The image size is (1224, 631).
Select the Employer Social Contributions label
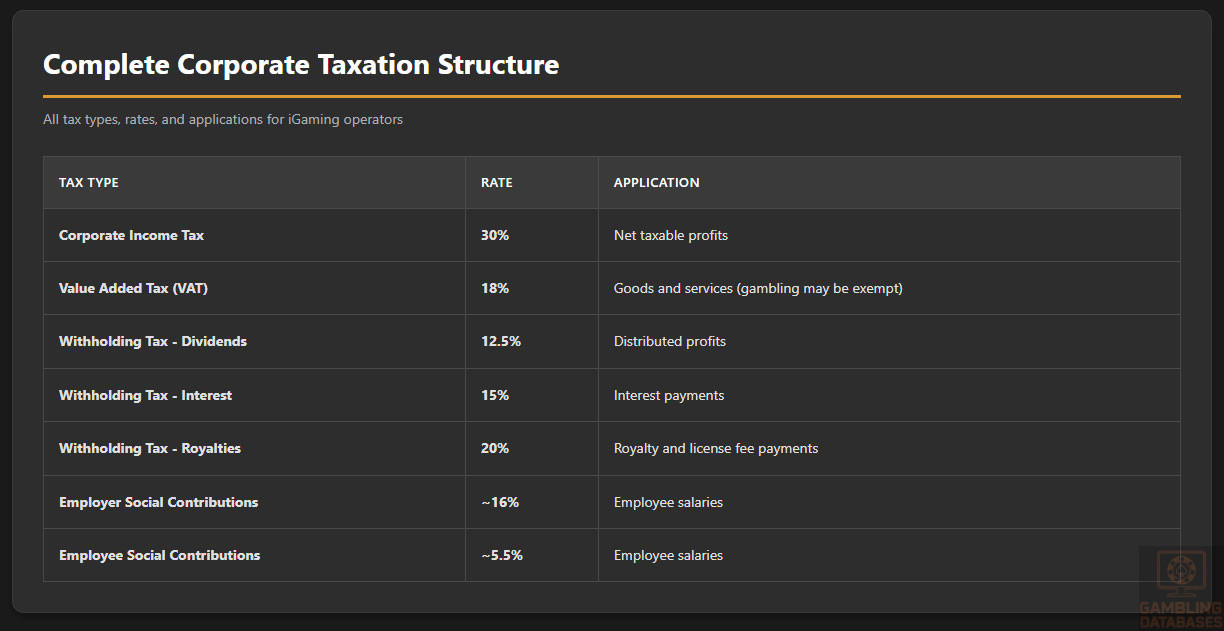[x=158, y=503]
